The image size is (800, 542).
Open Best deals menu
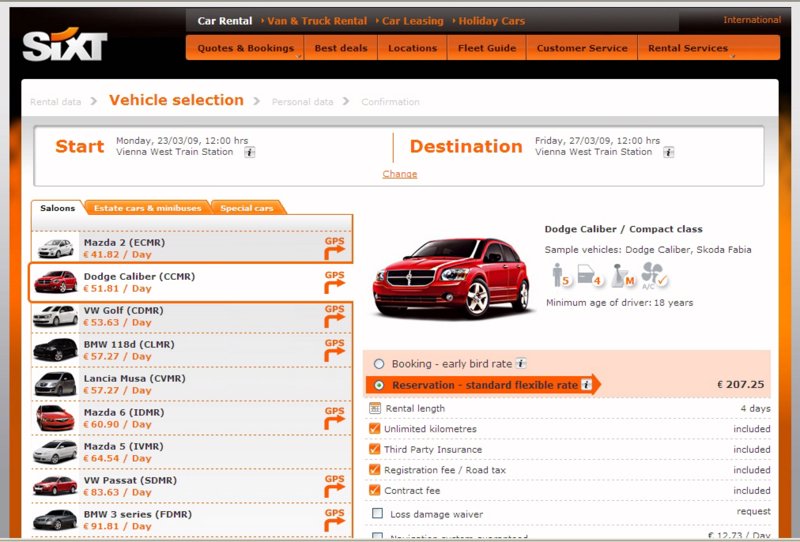[x=341, y=48]
